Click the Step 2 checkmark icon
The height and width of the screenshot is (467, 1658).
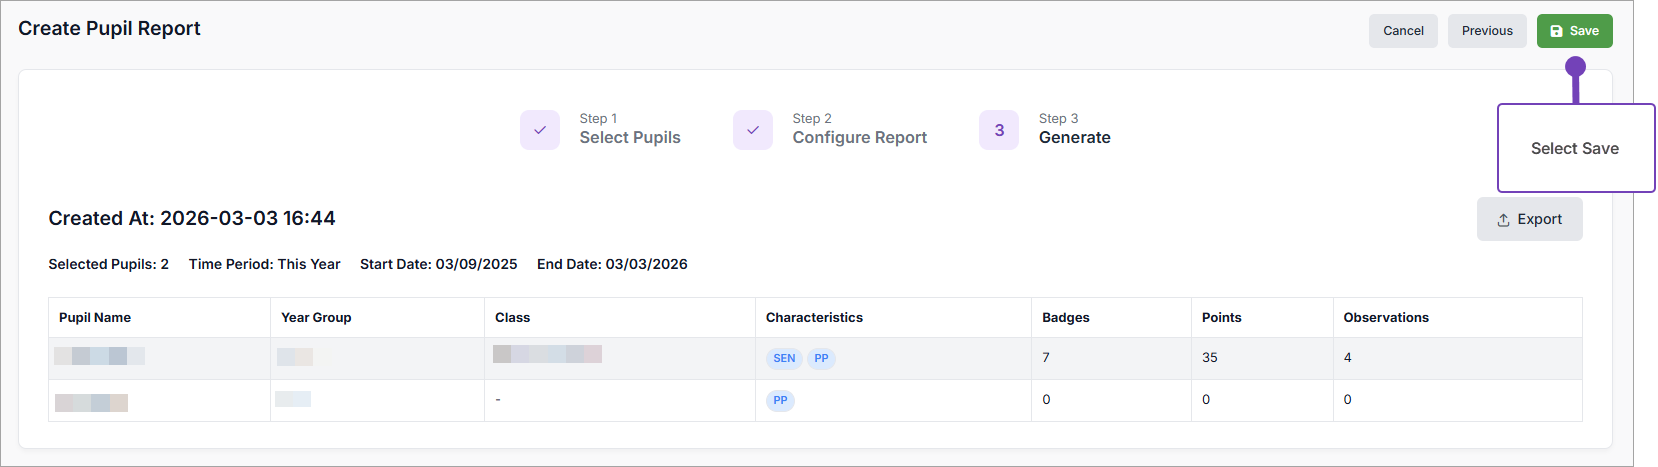(x=753, y=130)
